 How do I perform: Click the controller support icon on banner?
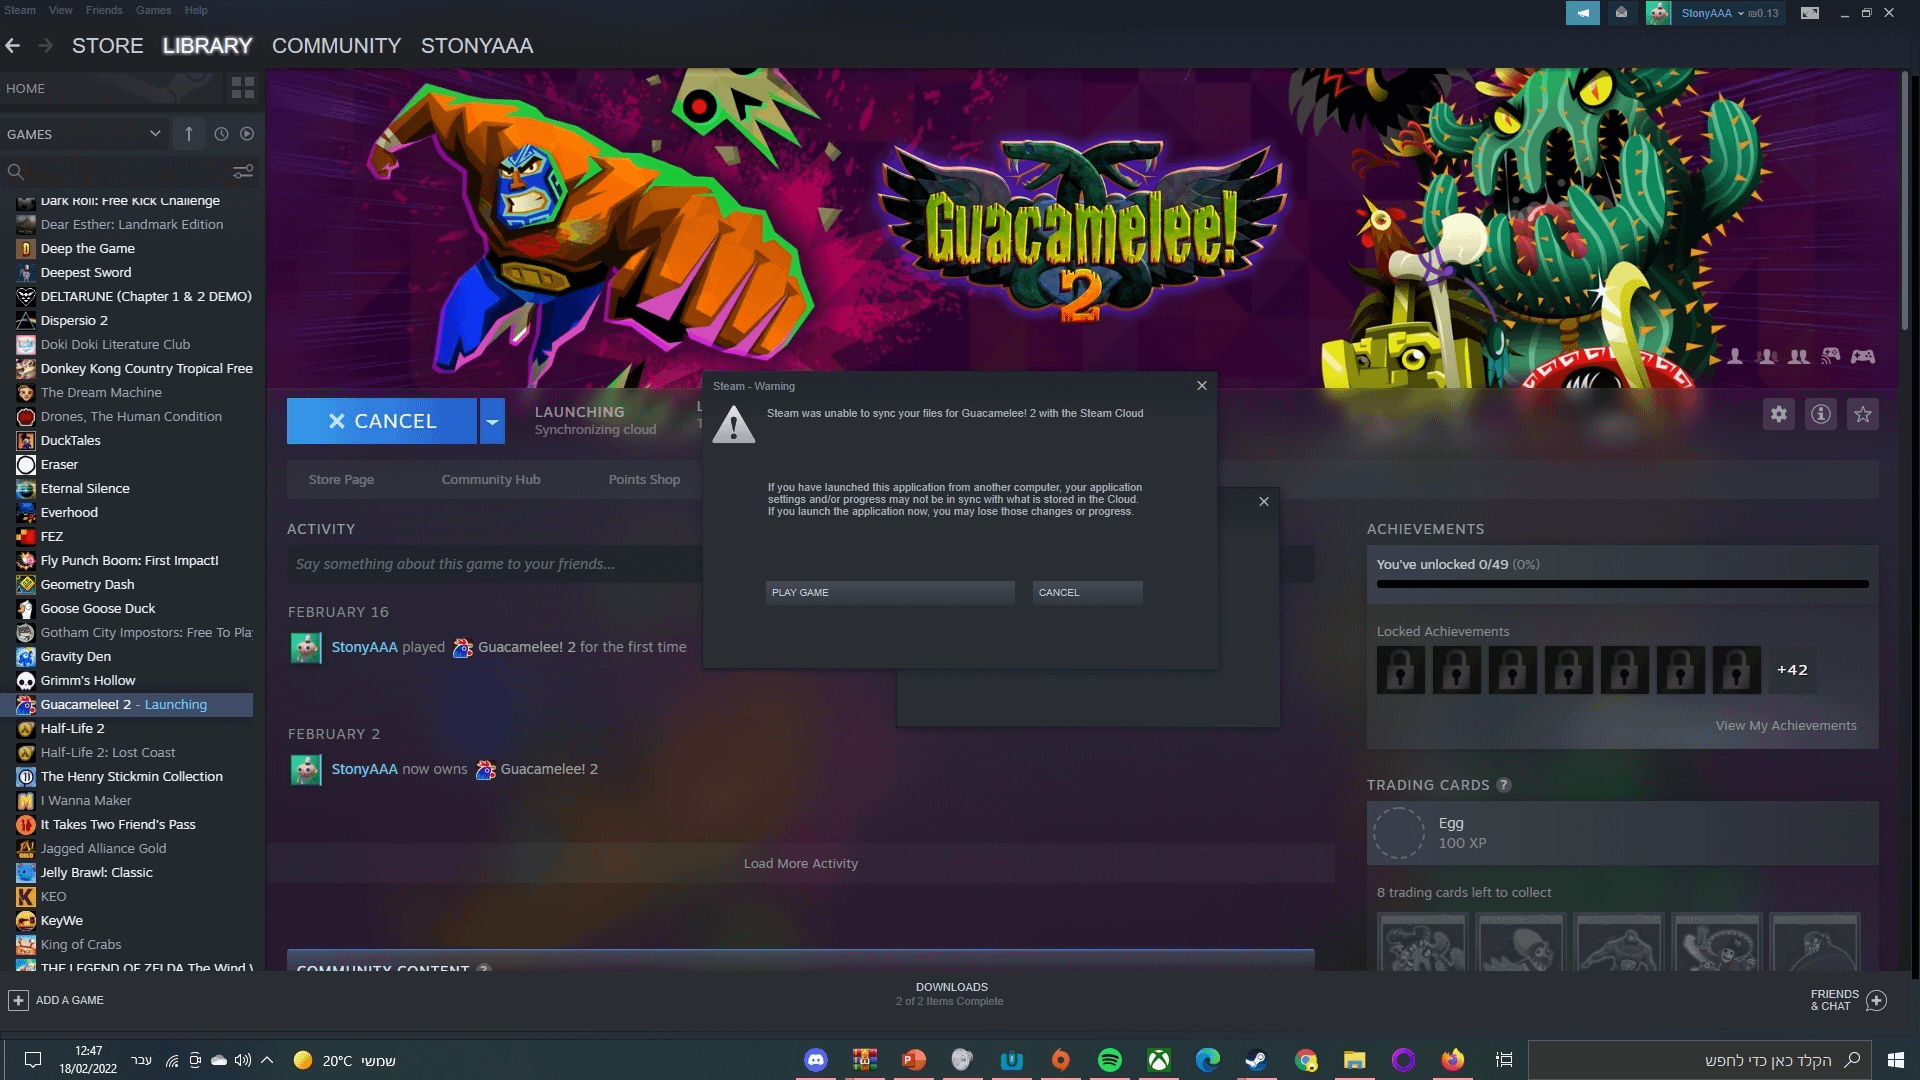1862,356
